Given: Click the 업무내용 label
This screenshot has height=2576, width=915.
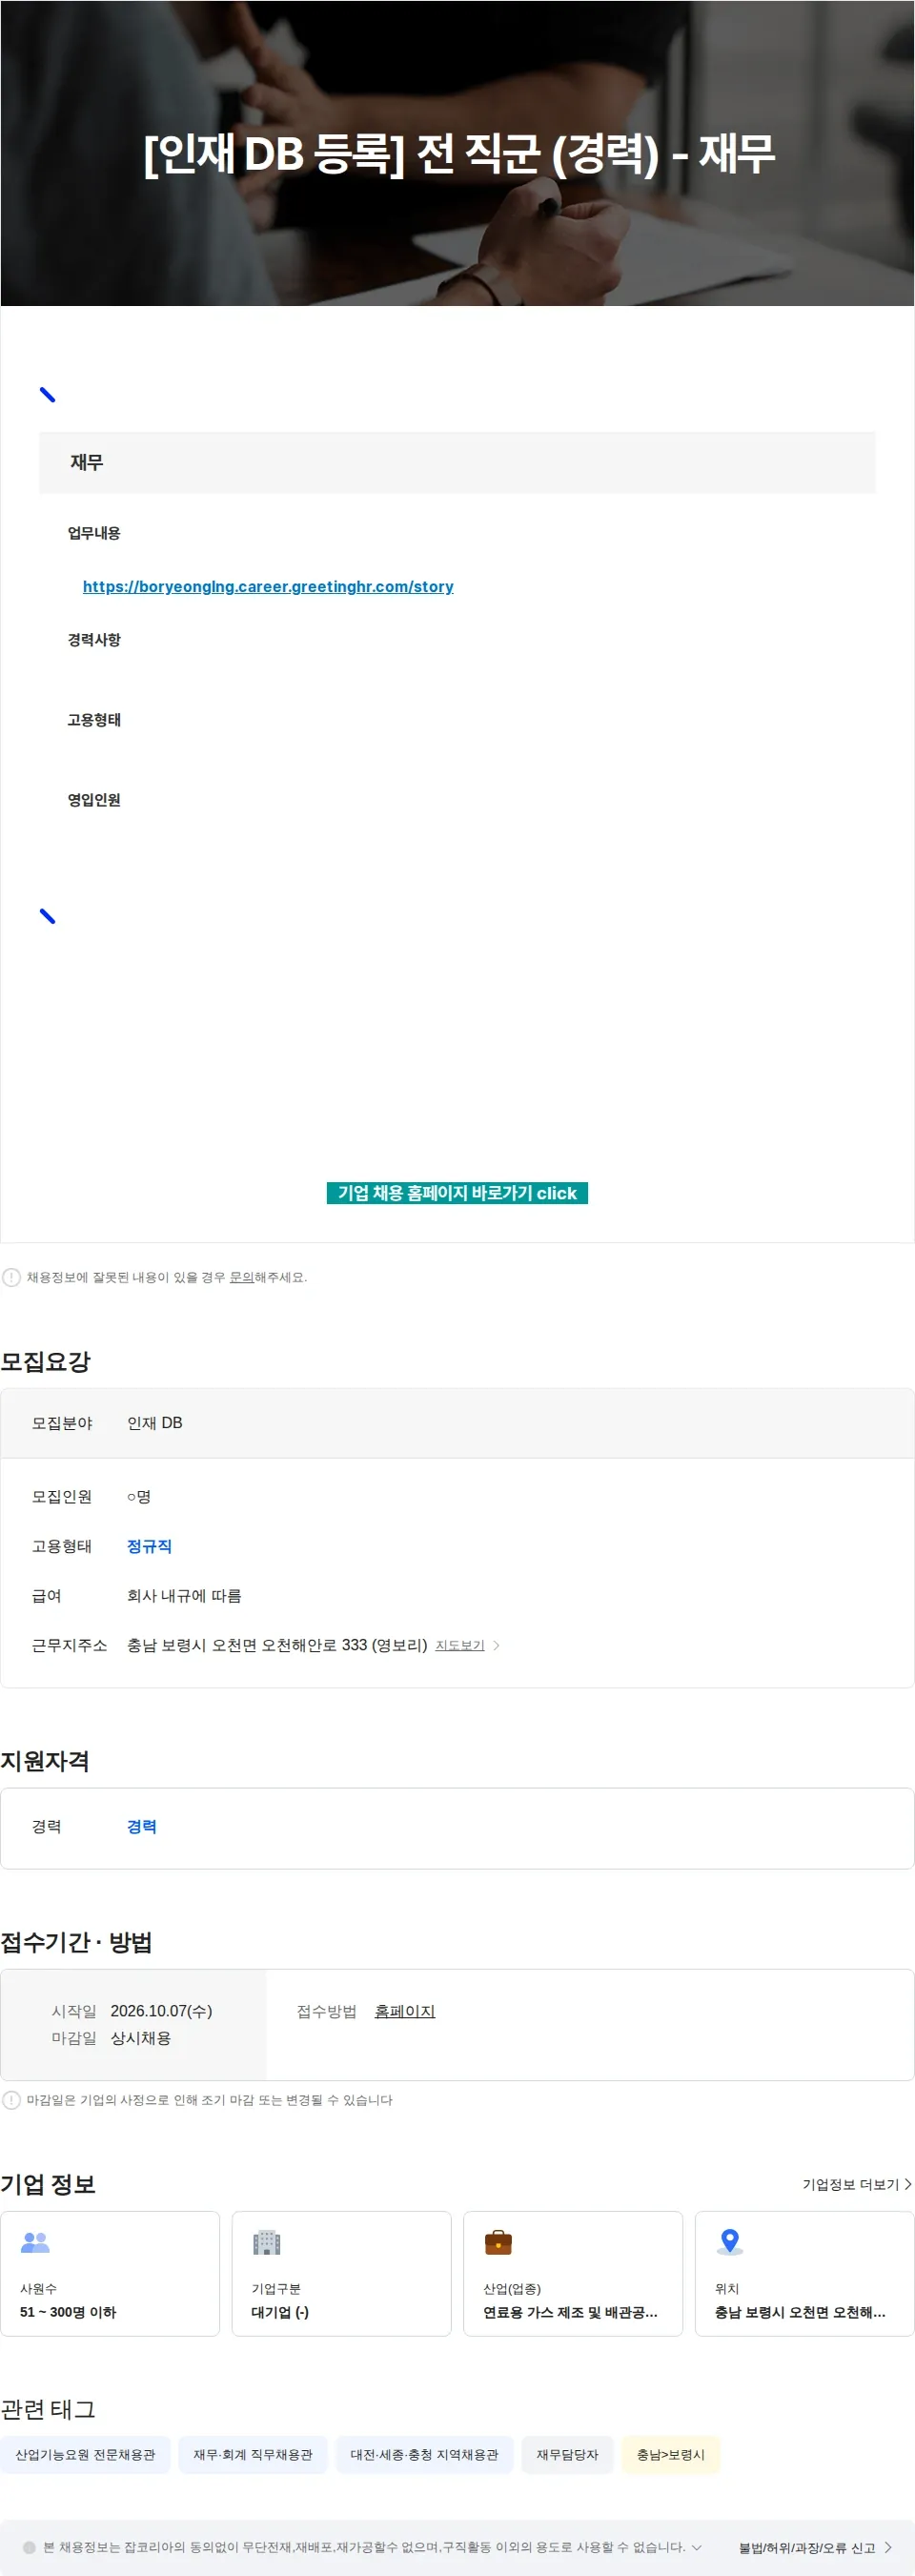Looking at the screenshot, I should [x=94, y=533].
